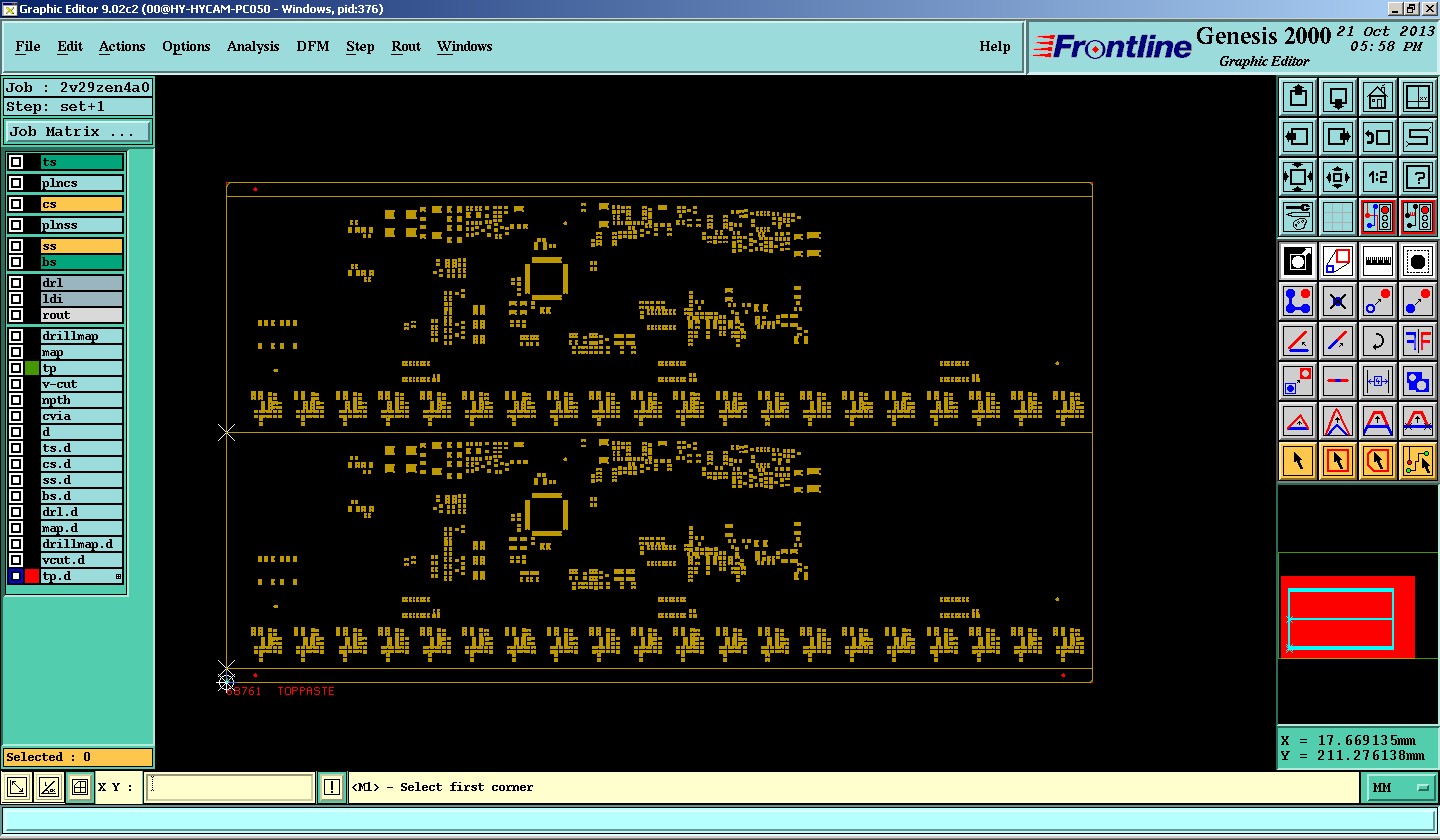Click the rectangle area select arrow icon

(1338, 461)
